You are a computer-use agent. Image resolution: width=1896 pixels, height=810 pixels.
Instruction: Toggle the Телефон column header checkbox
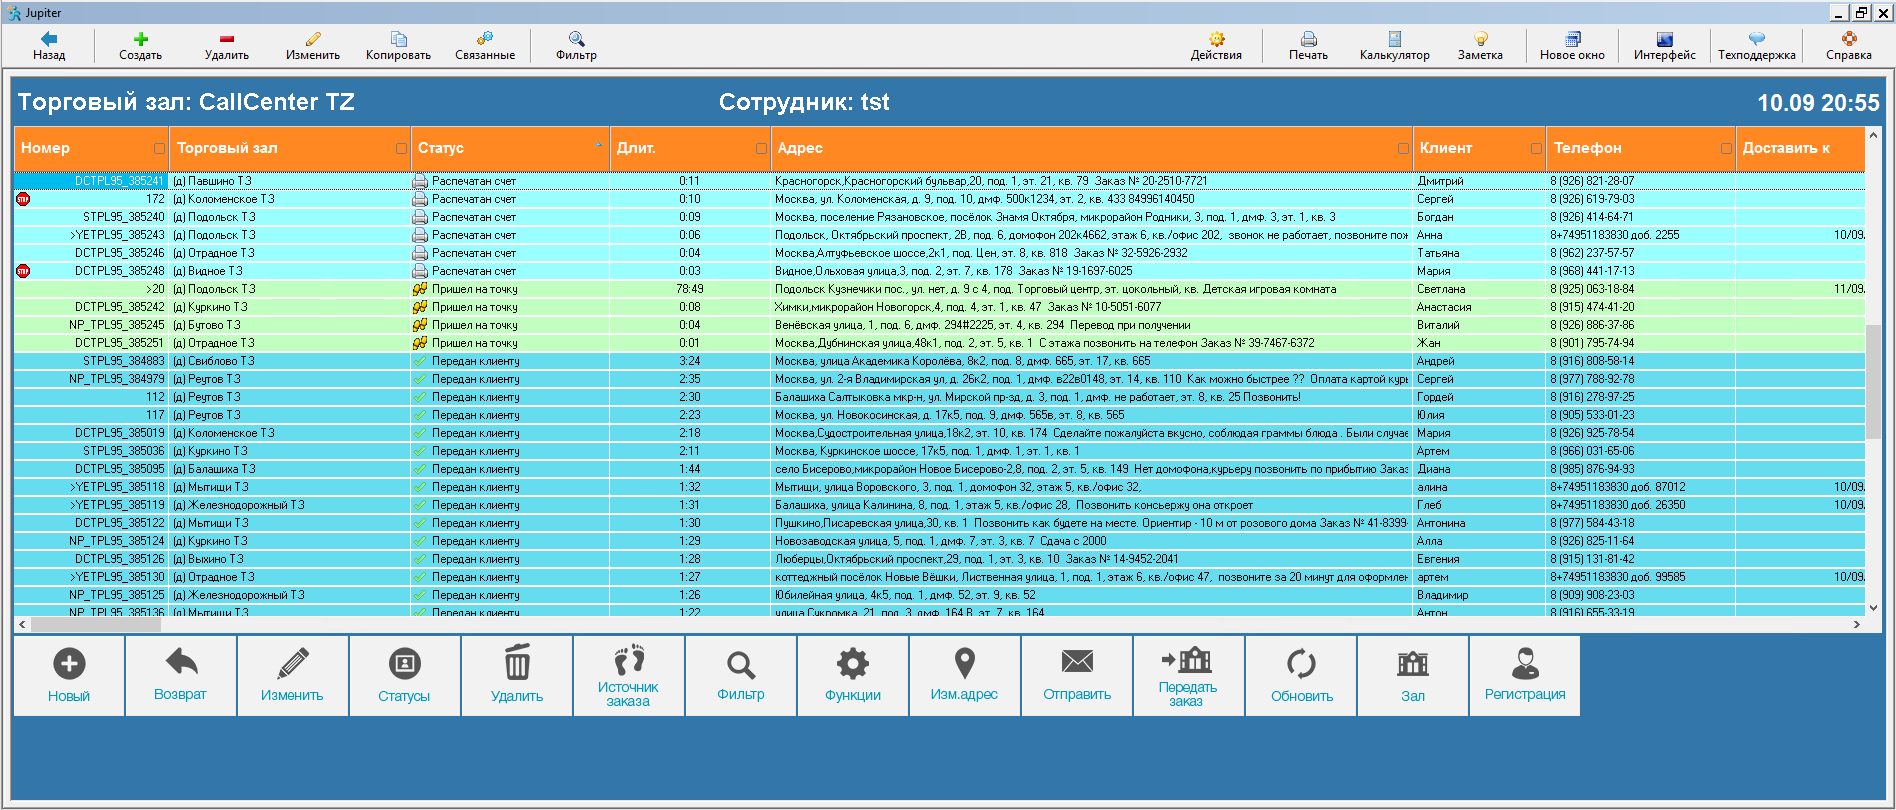tap(1726, 148)
